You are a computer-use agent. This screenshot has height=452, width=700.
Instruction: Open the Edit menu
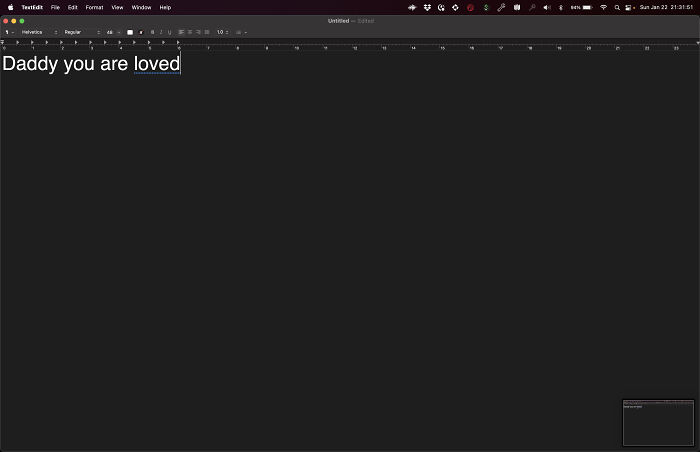click(73, 7)
